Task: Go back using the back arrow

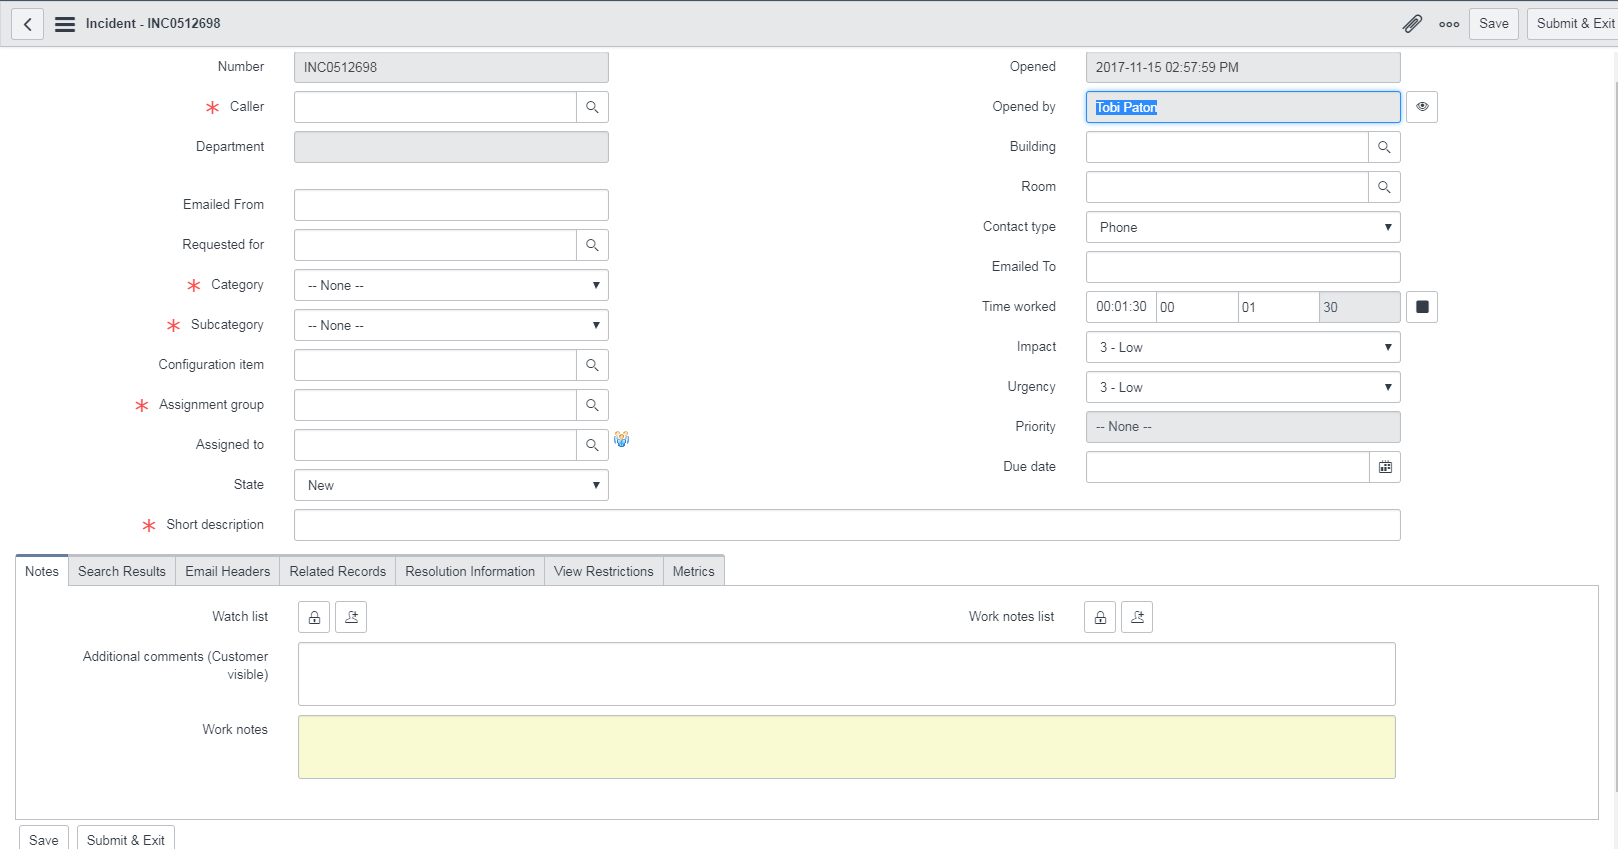Action: pyautogui.click(x=28, y=24)
